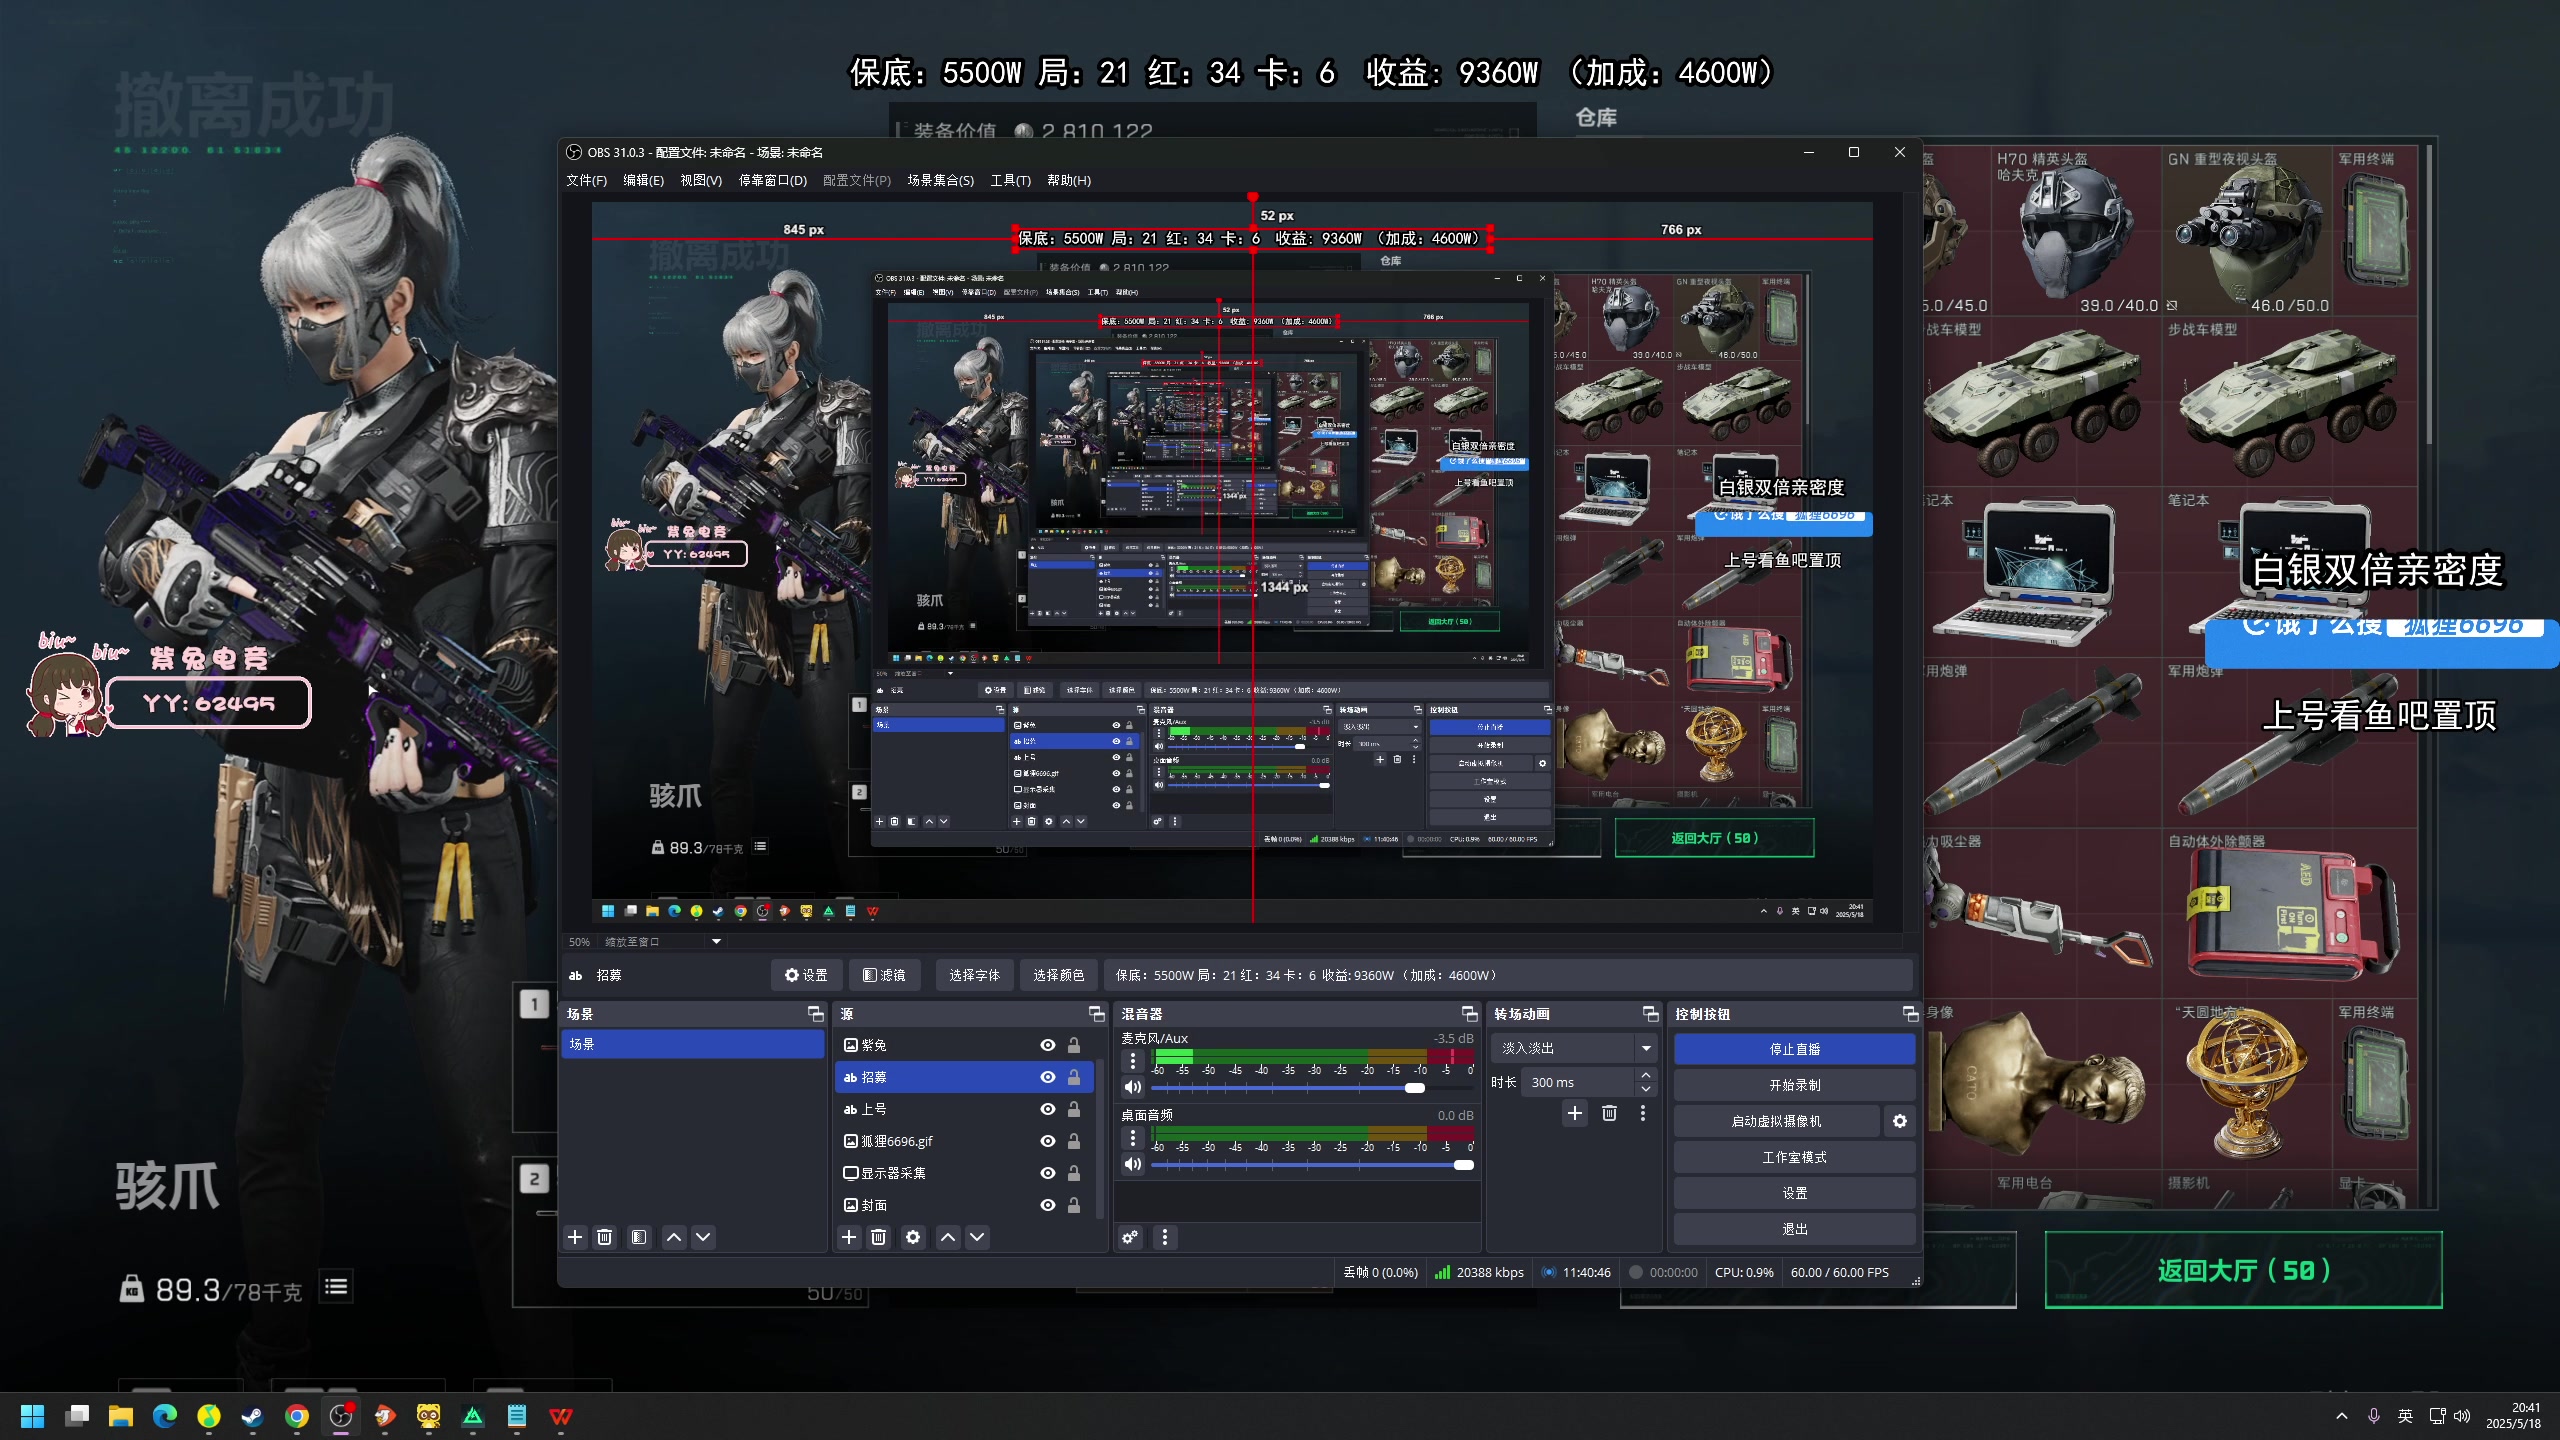Open 文件(F) menu
This screenshot has width=2560, height=1440.
click(587, 181)
